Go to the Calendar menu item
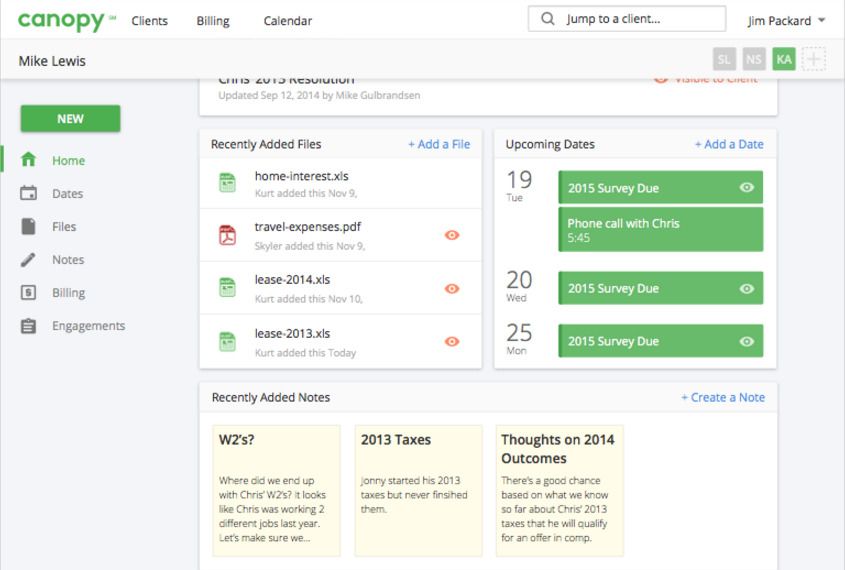The width and height of the screenshot is (845, 570). [x=287, y=21]
